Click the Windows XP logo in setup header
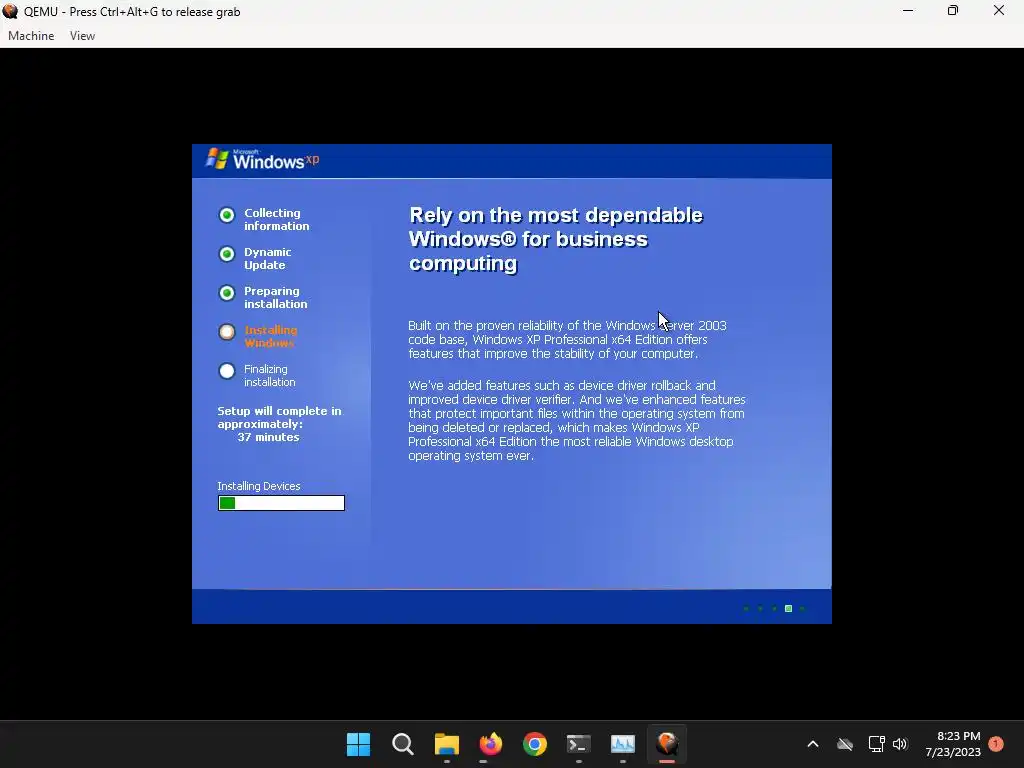The height and width of the screenshot is (768, 1024). click(263, 159)
